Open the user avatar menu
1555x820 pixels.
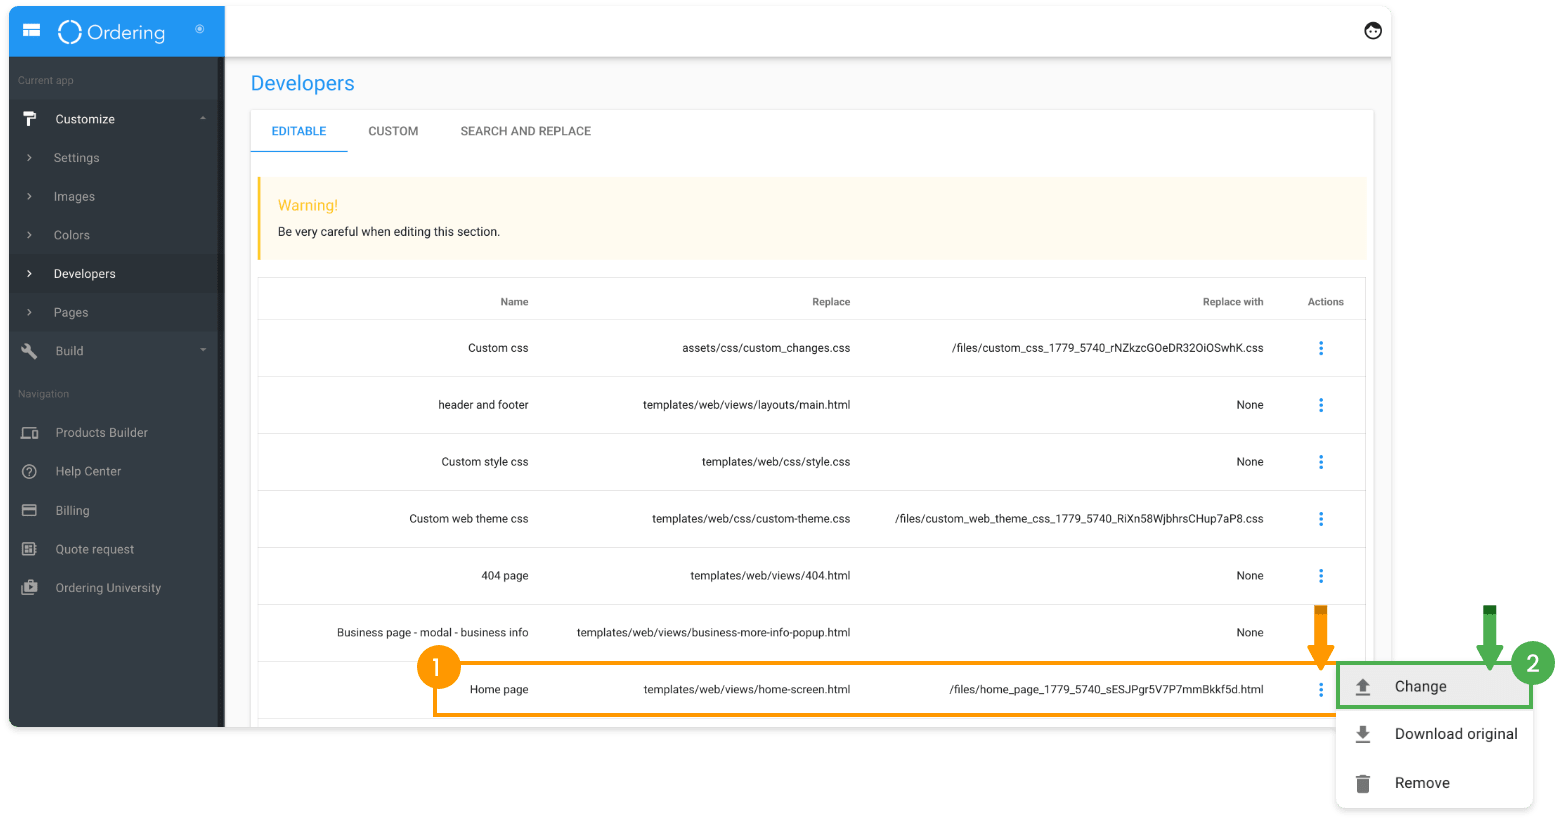pos(1373,31)
